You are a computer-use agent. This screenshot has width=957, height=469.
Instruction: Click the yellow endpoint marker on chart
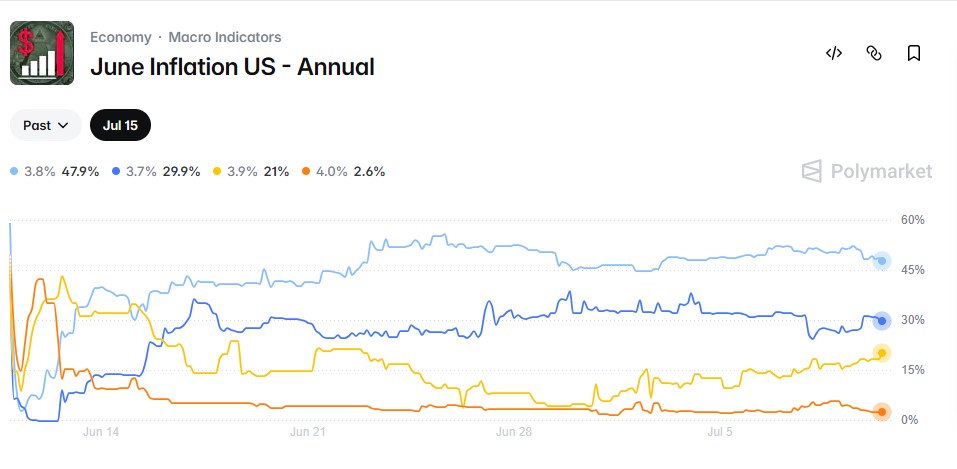click(x=881, y=353)
